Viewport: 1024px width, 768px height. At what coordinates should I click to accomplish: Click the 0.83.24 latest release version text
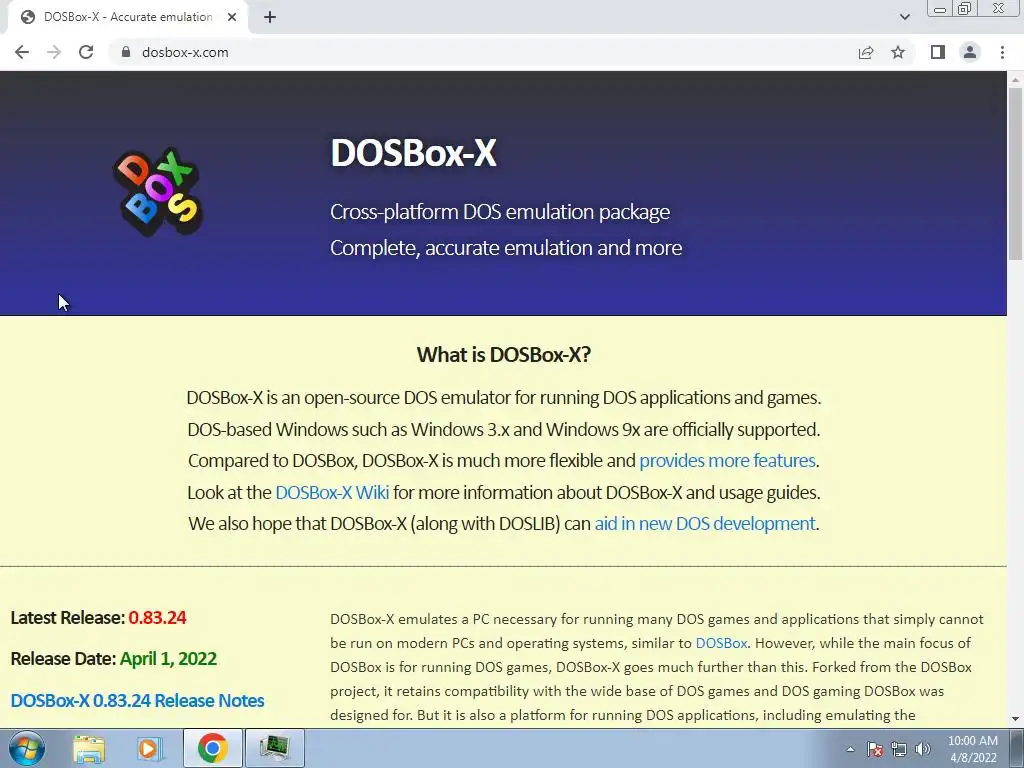point(157,617)
